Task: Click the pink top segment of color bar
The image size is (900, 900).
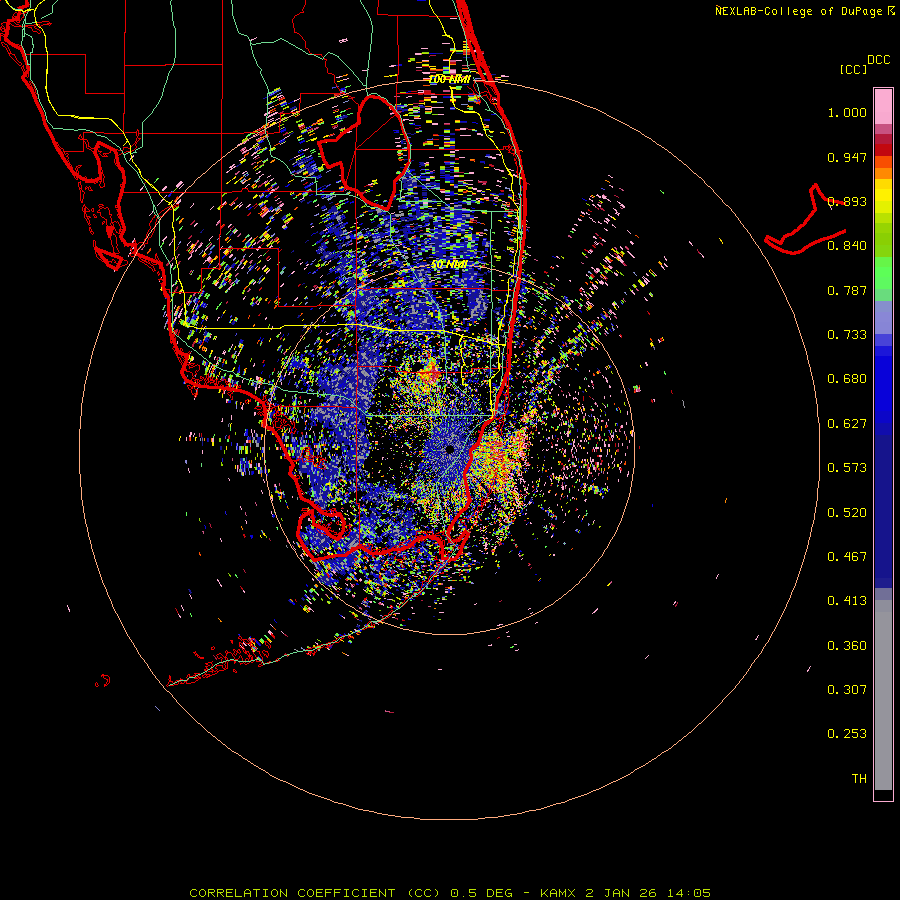Action: click(883, 107)
